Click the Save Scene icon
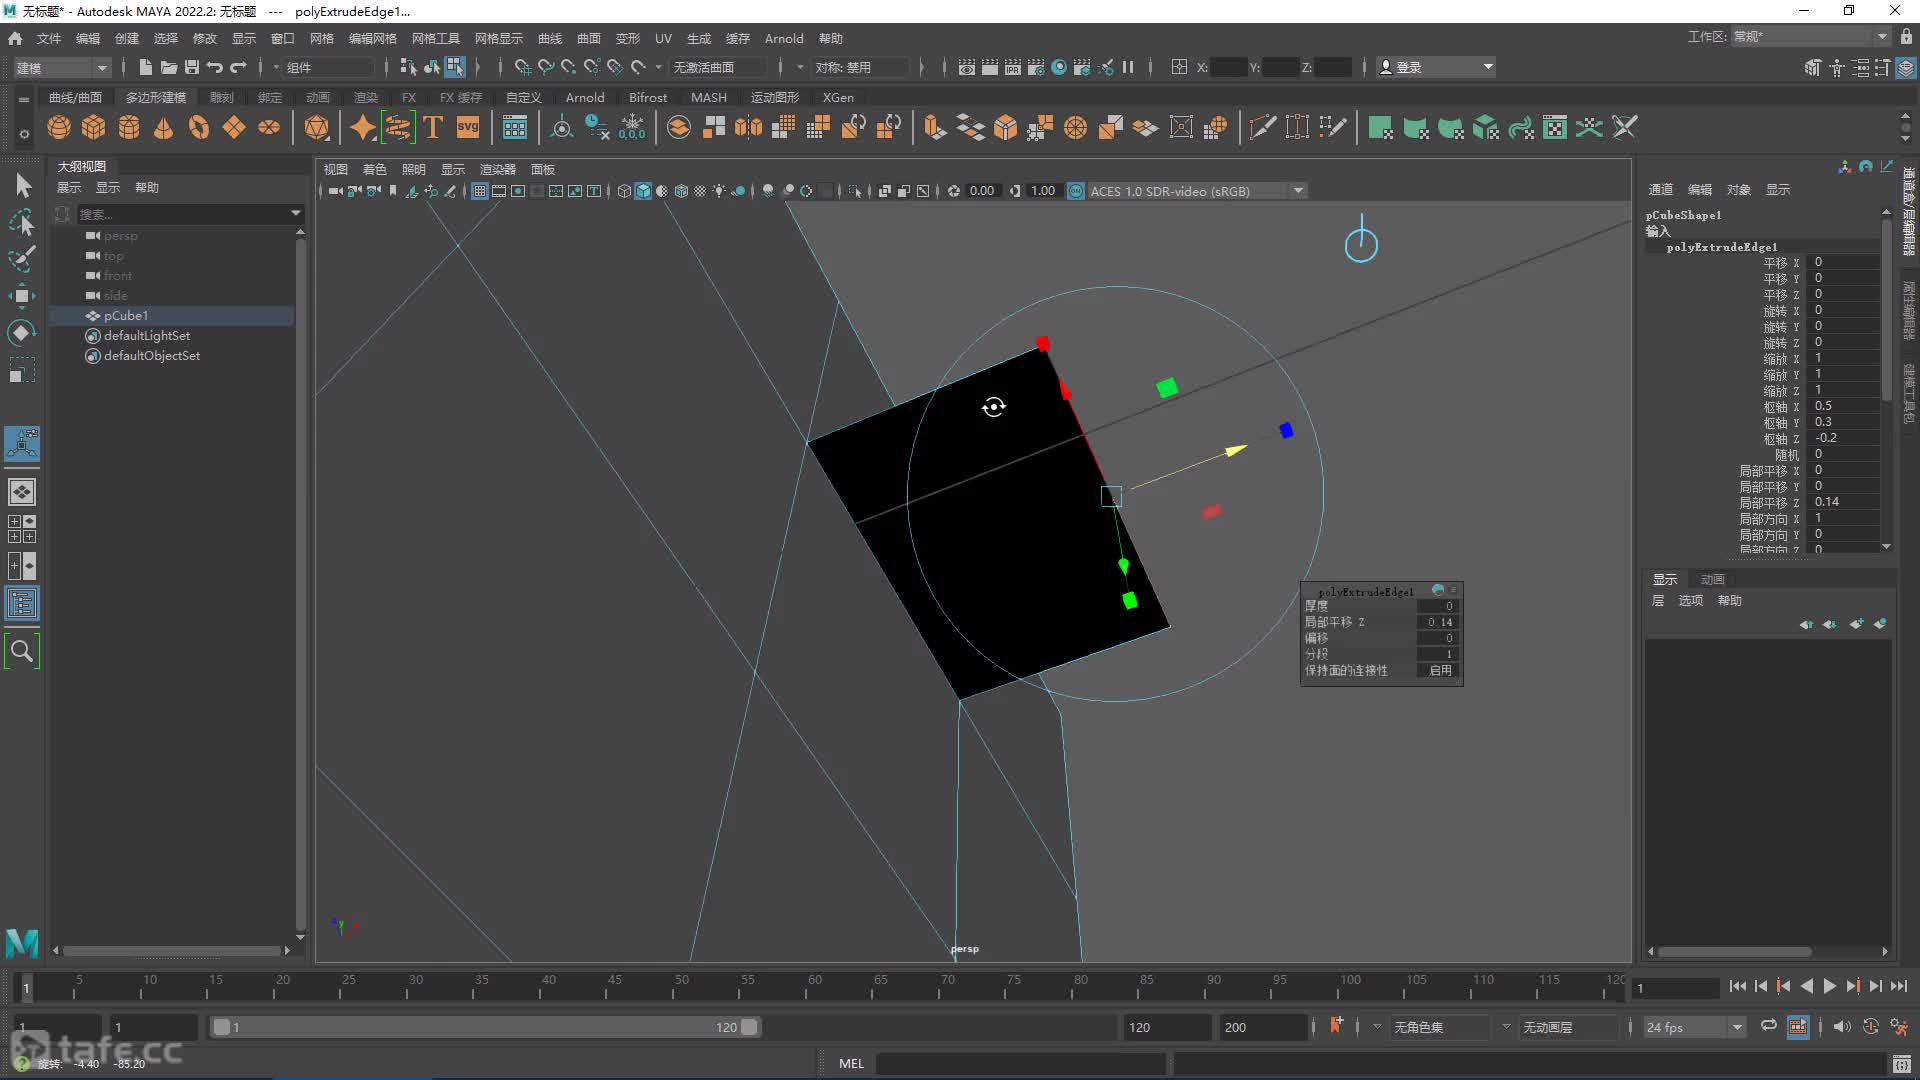The width and height of the screenshot is (1920, 1080). 191,67
